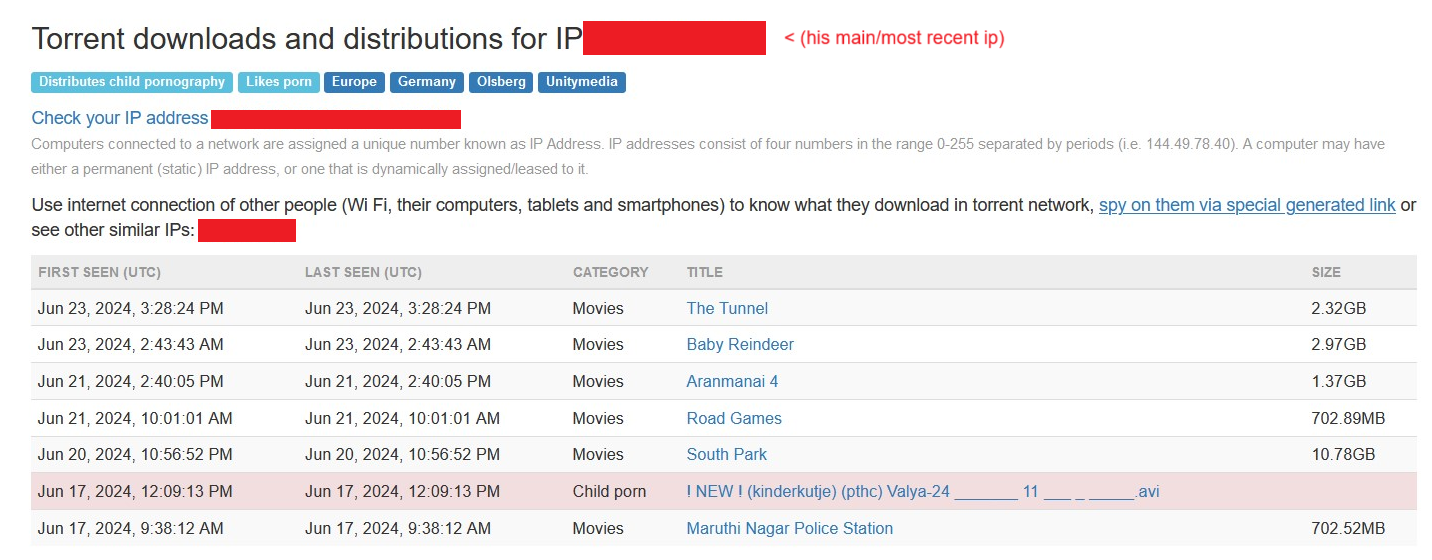Select the Road Games title link
1432x560 pixels.
pyautogui.click(x=734, y=418)
